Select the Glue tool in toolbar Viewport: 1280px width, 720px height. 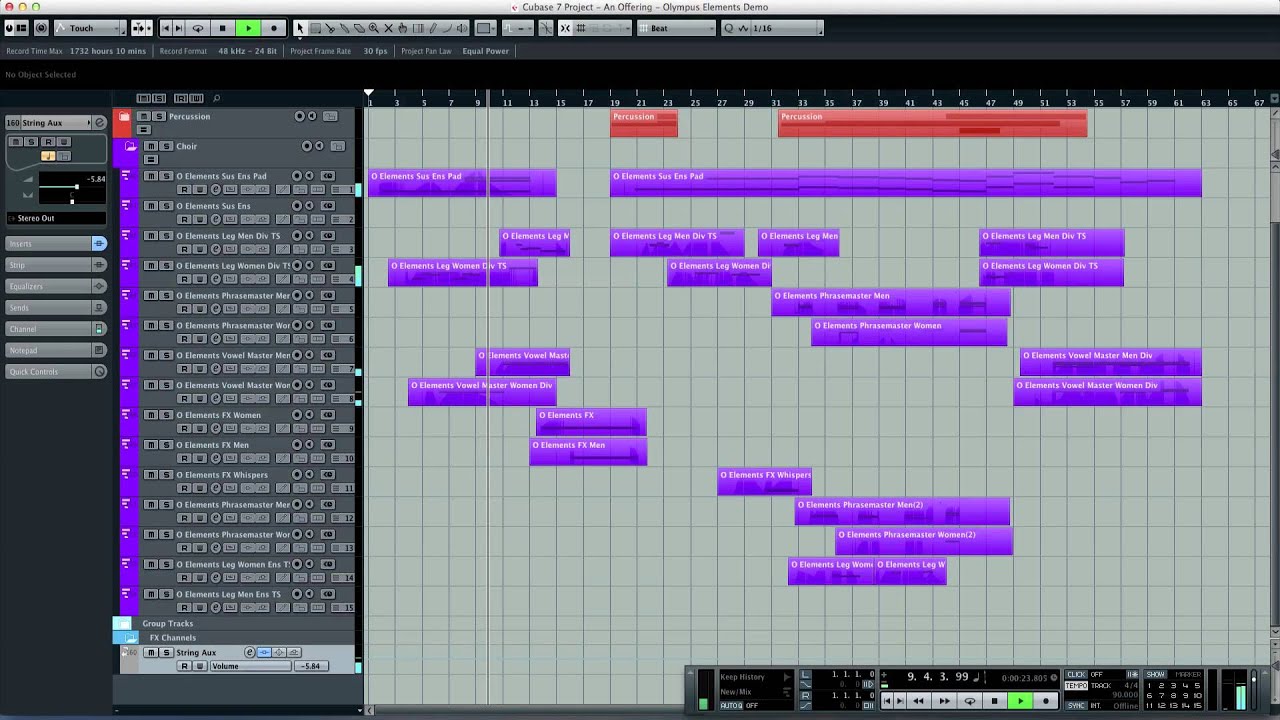pos(344,28)
